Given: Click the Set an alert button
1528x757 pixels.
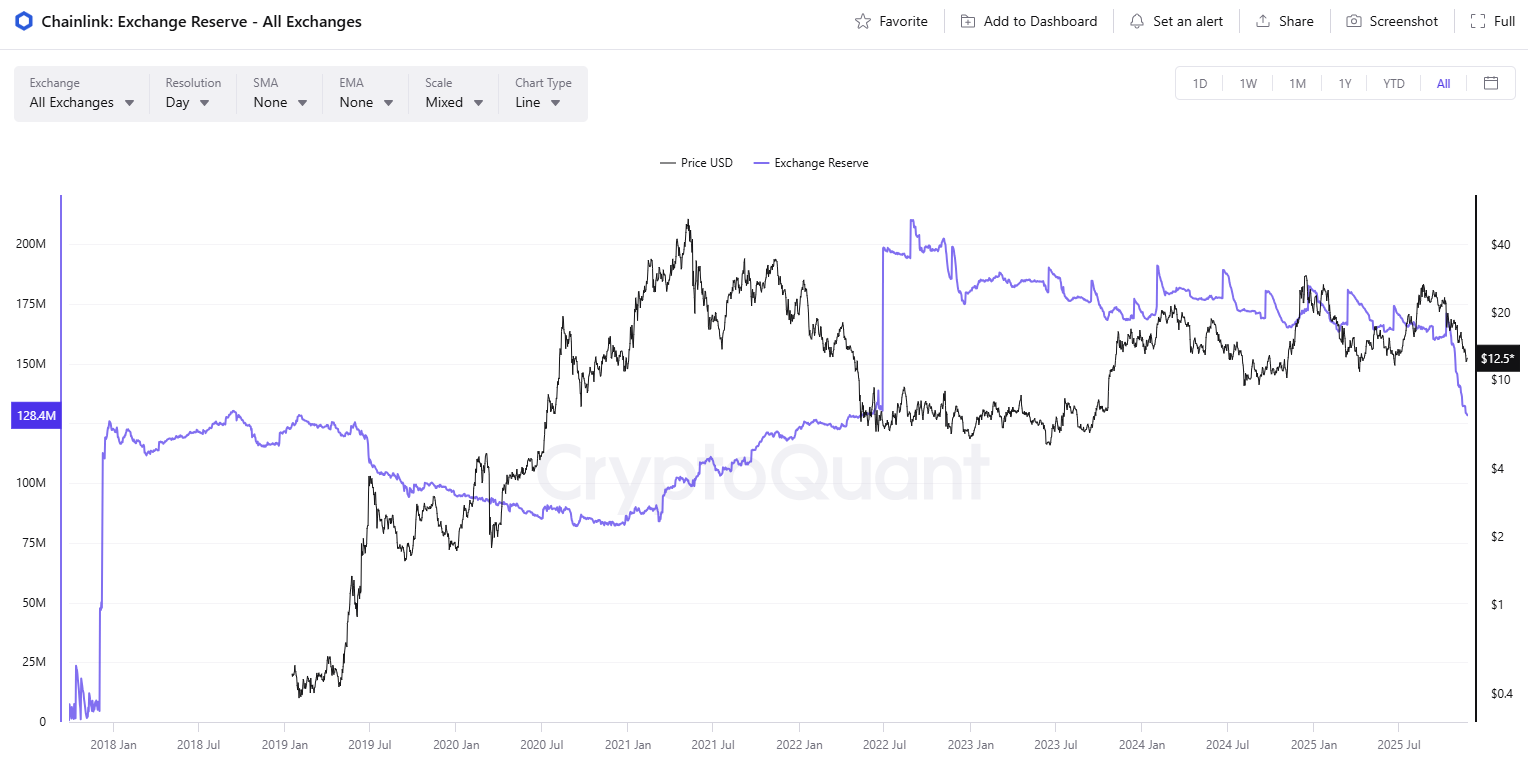Looking at the screenshot, I should [x=1177, y=20].
